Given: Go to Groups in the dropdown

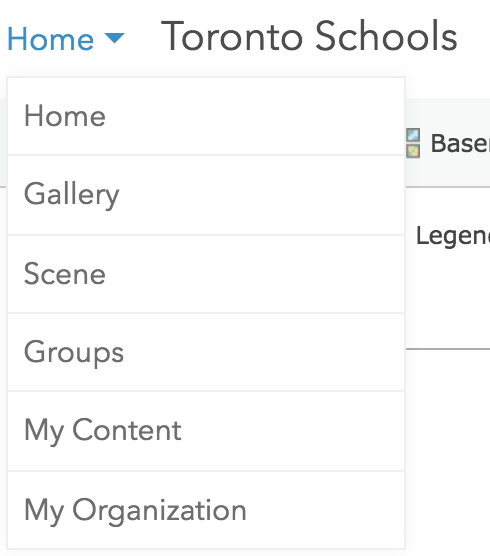Looking at the screenshot, I should (206, 352).
